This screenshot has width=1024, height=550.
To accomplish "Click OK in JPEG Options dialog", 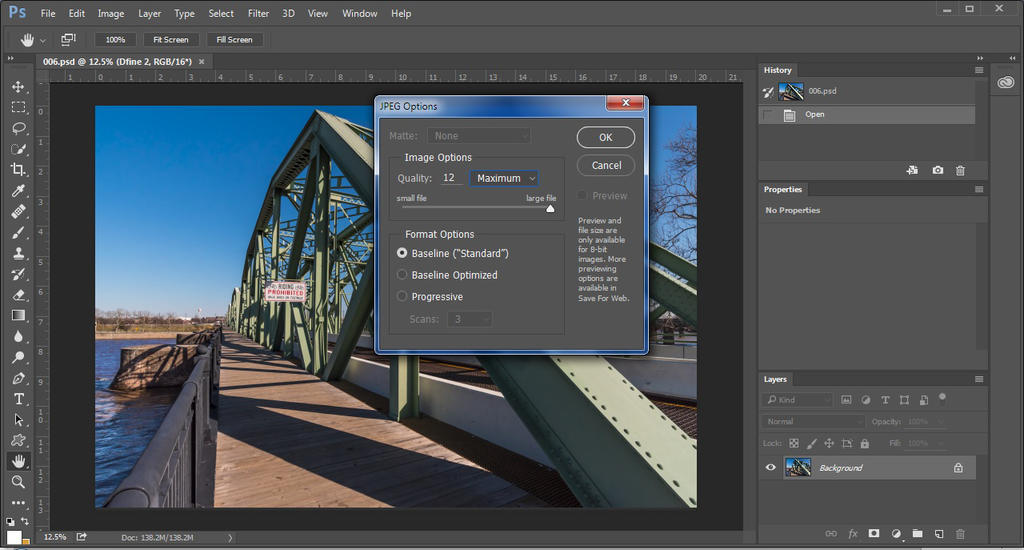I will [x=605, y=138].
